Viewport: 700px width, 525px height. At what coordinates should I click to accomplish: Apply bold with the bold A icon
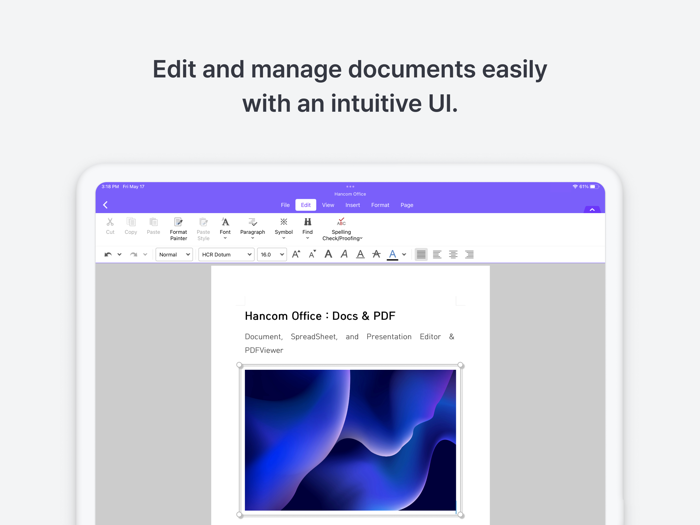328,254
